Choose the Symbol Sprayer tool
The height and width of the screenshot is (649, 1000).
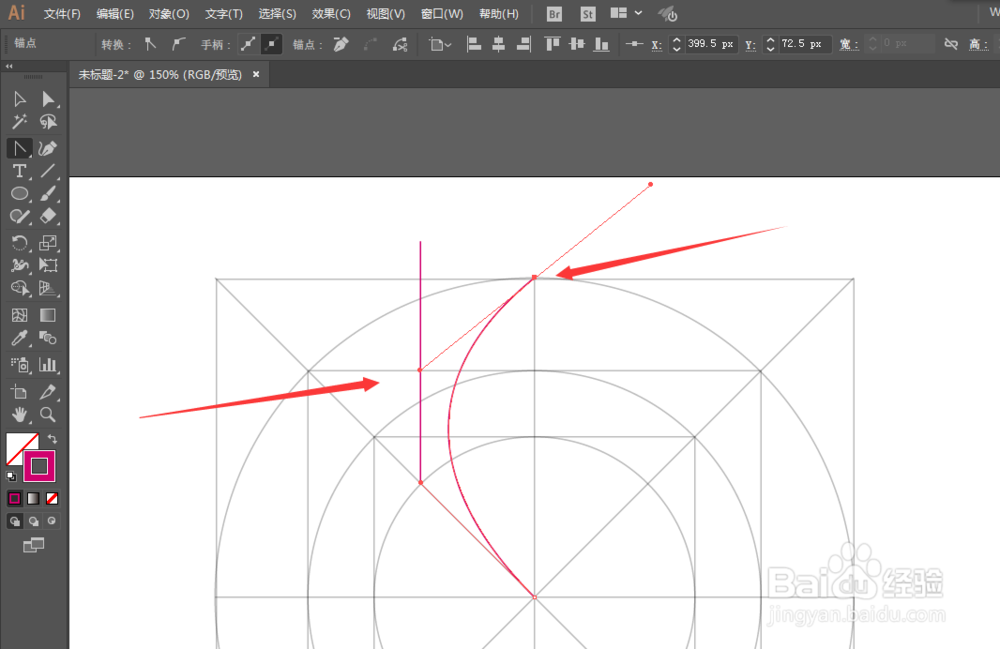(x=19, y=365)
